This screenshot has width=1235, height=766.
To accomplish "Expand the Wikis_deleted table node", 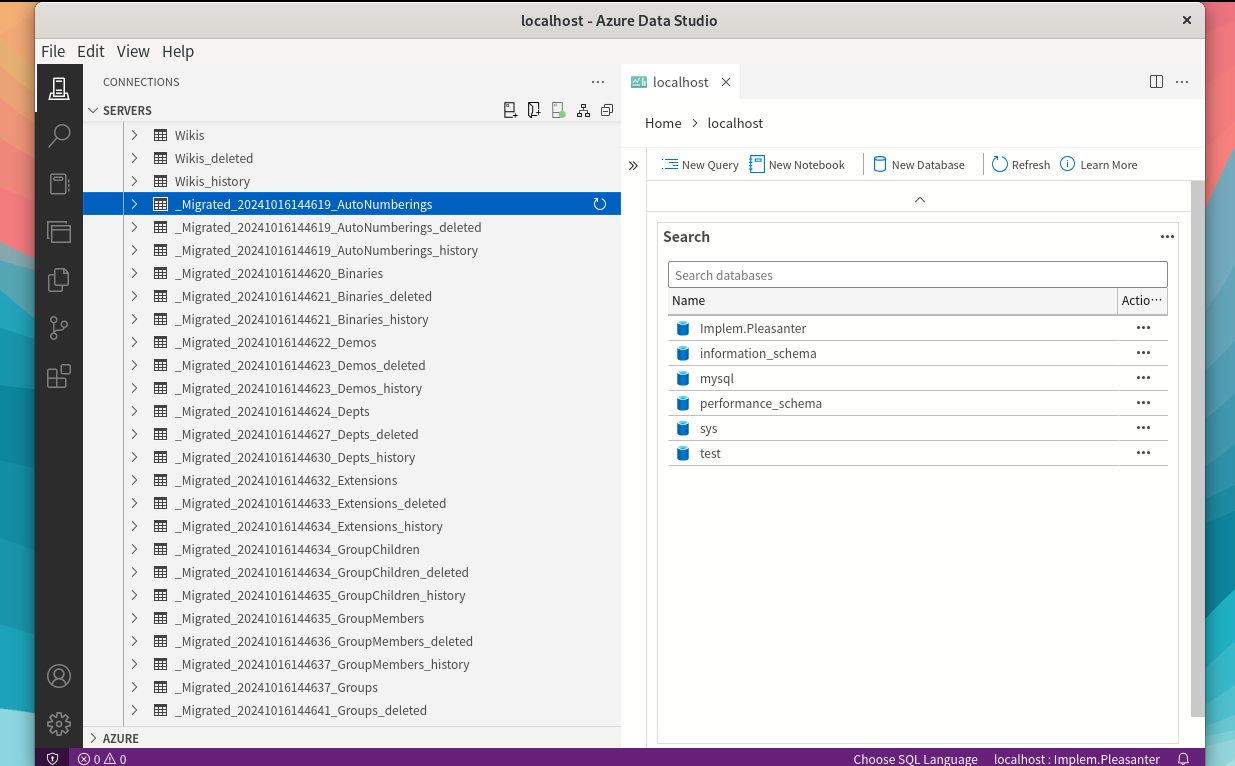I will (x=134, y=158).
